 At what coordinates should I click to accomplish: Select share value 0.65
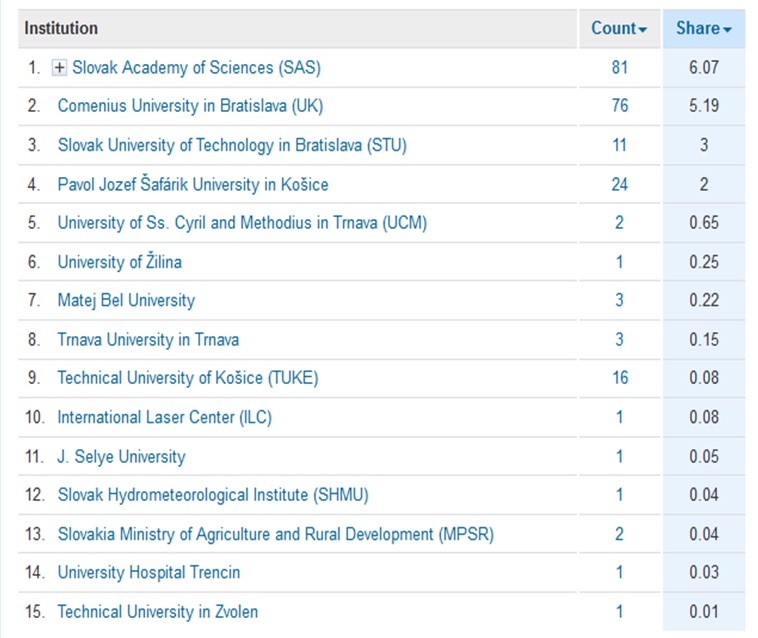click(x=704, y=222)
